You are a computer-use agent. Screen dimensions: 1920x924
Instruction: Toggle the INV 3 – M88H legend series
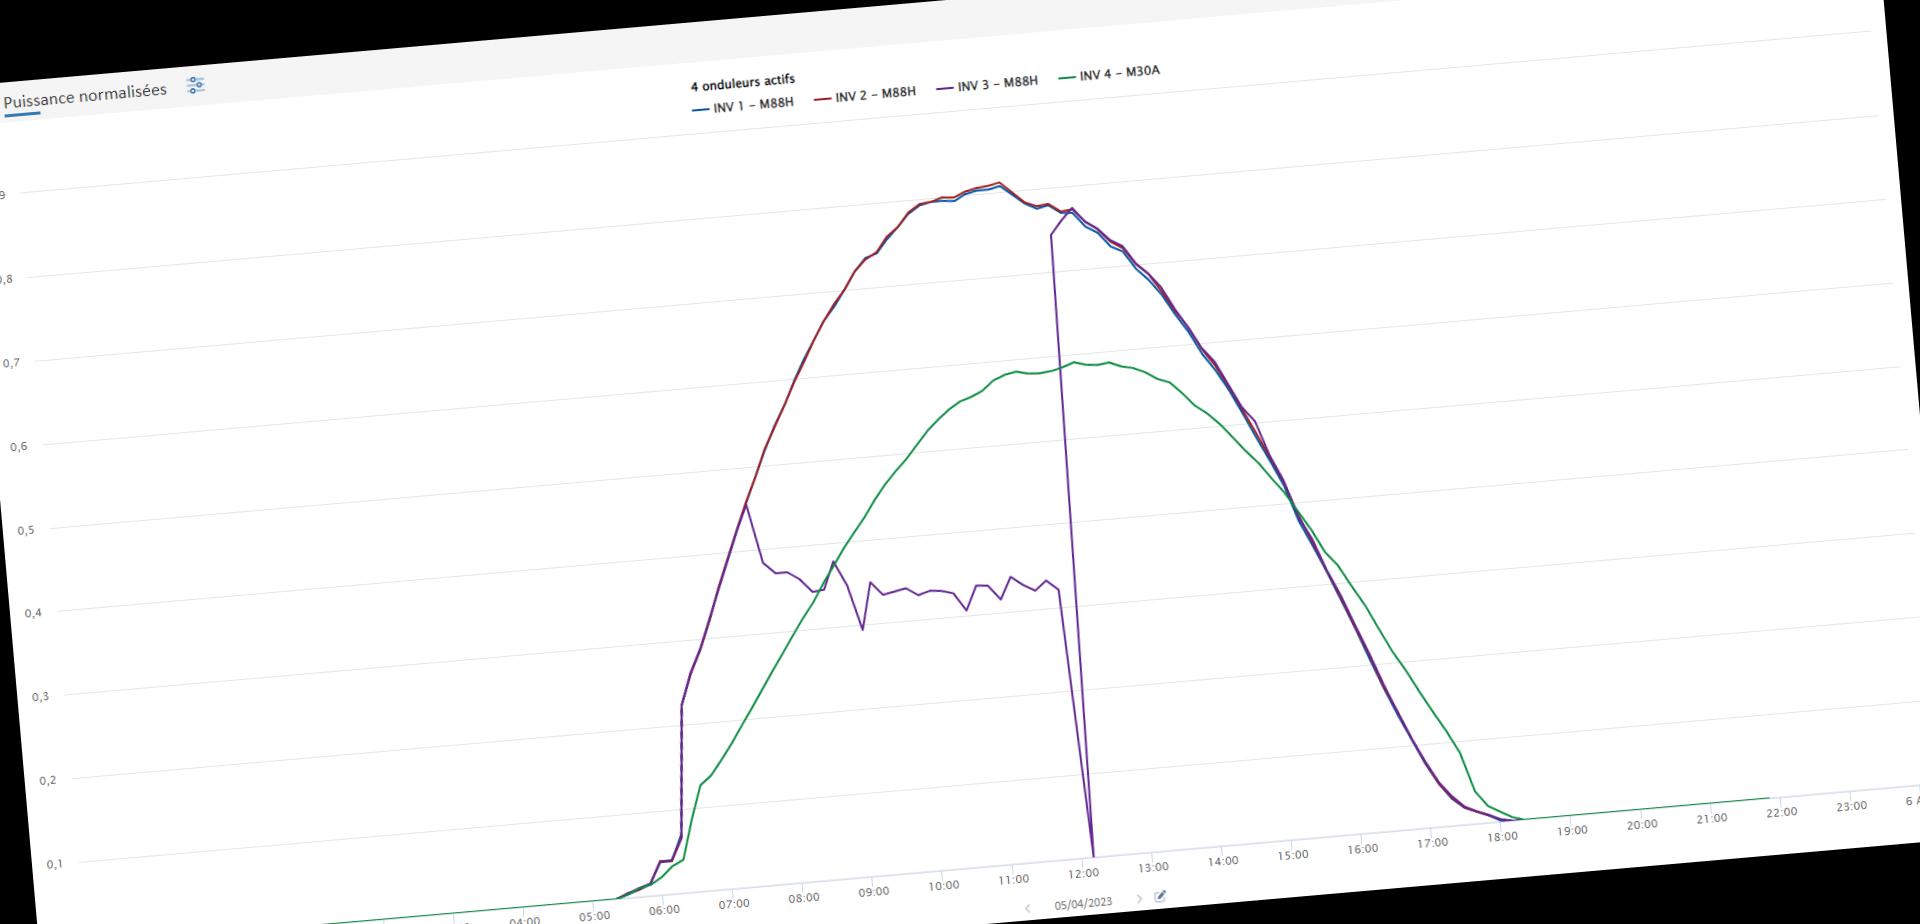coord(987,85)
